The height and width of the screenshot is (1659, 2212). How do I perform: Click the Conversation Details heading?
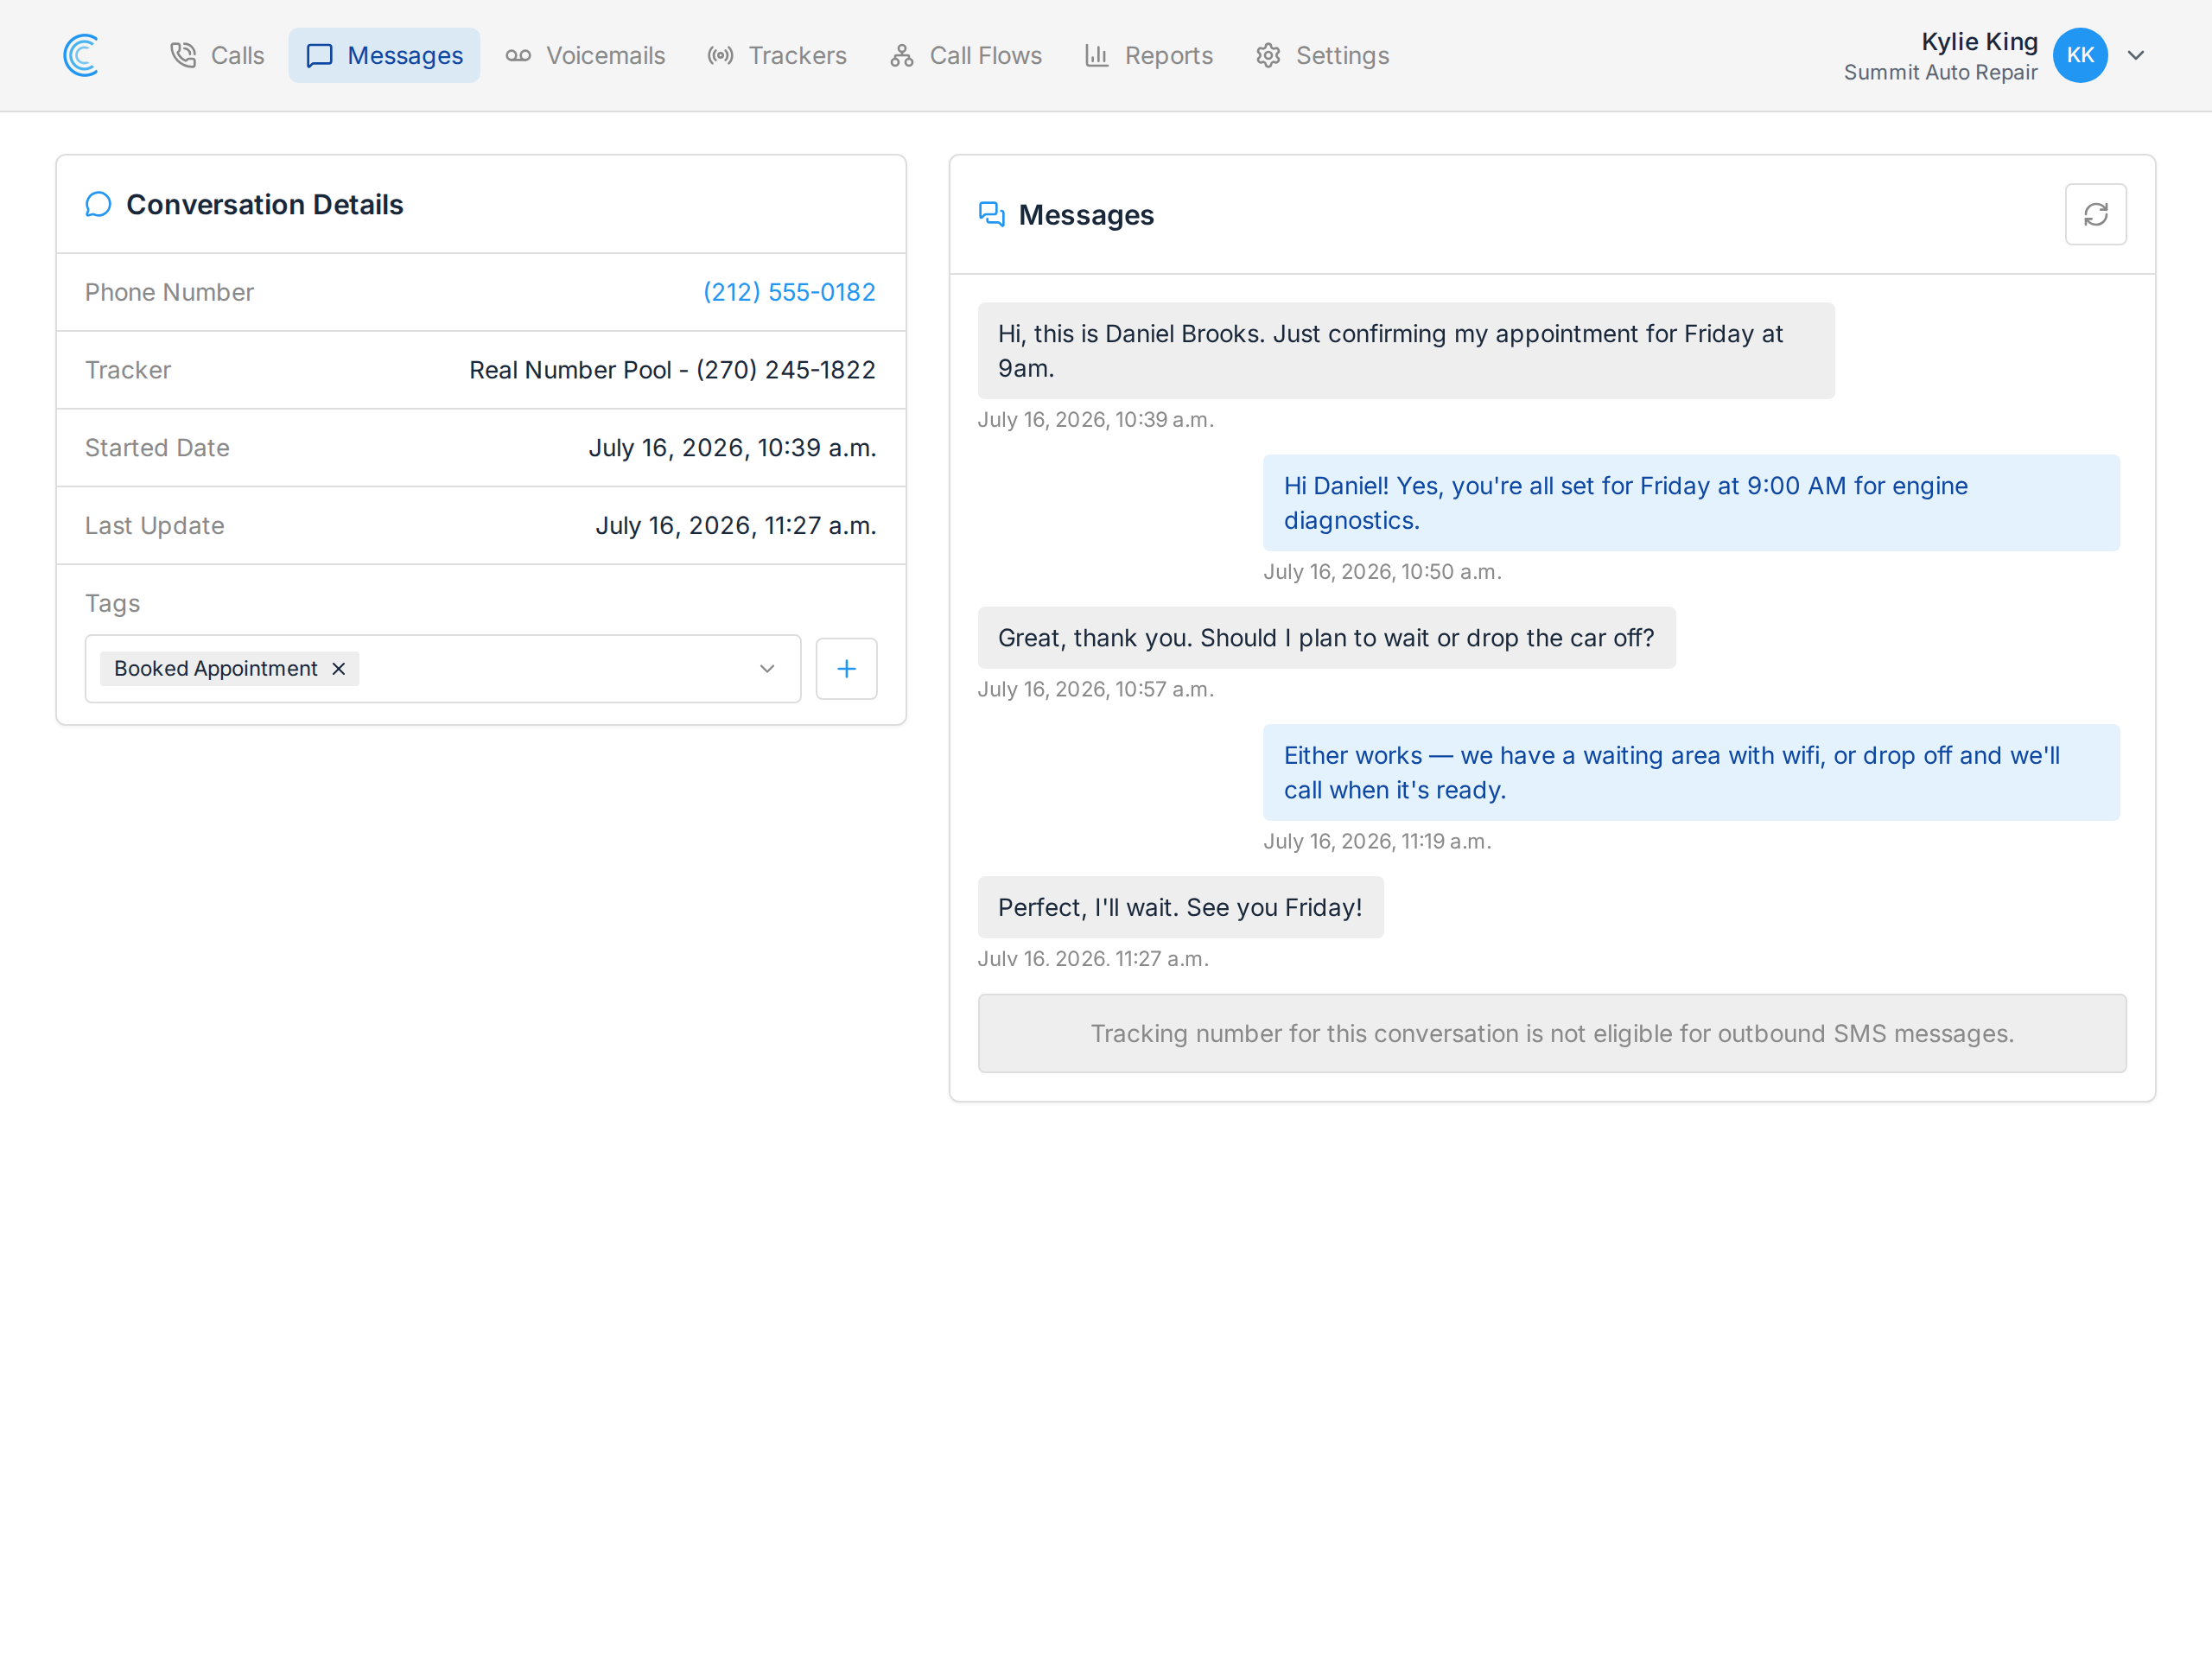tap(264, 204)
